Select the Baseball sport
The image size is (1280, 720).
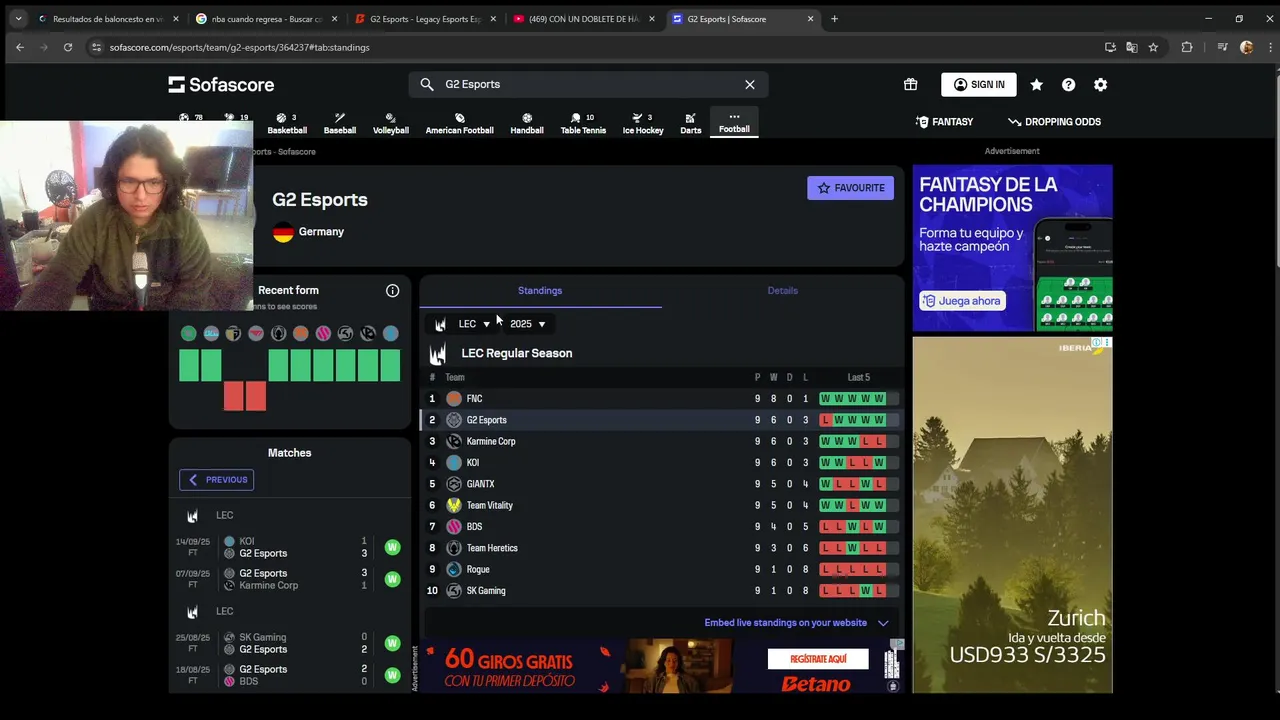(x=340, y=123)
